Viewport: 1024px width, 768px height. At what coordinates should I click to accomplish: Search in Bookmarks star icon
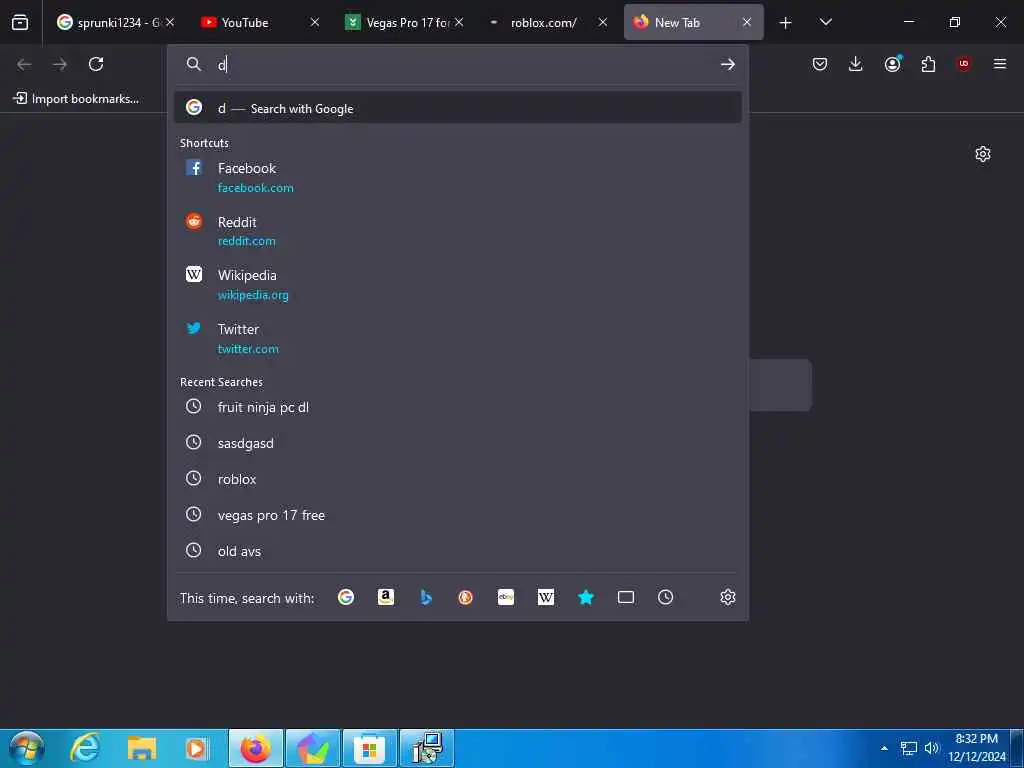586,597
